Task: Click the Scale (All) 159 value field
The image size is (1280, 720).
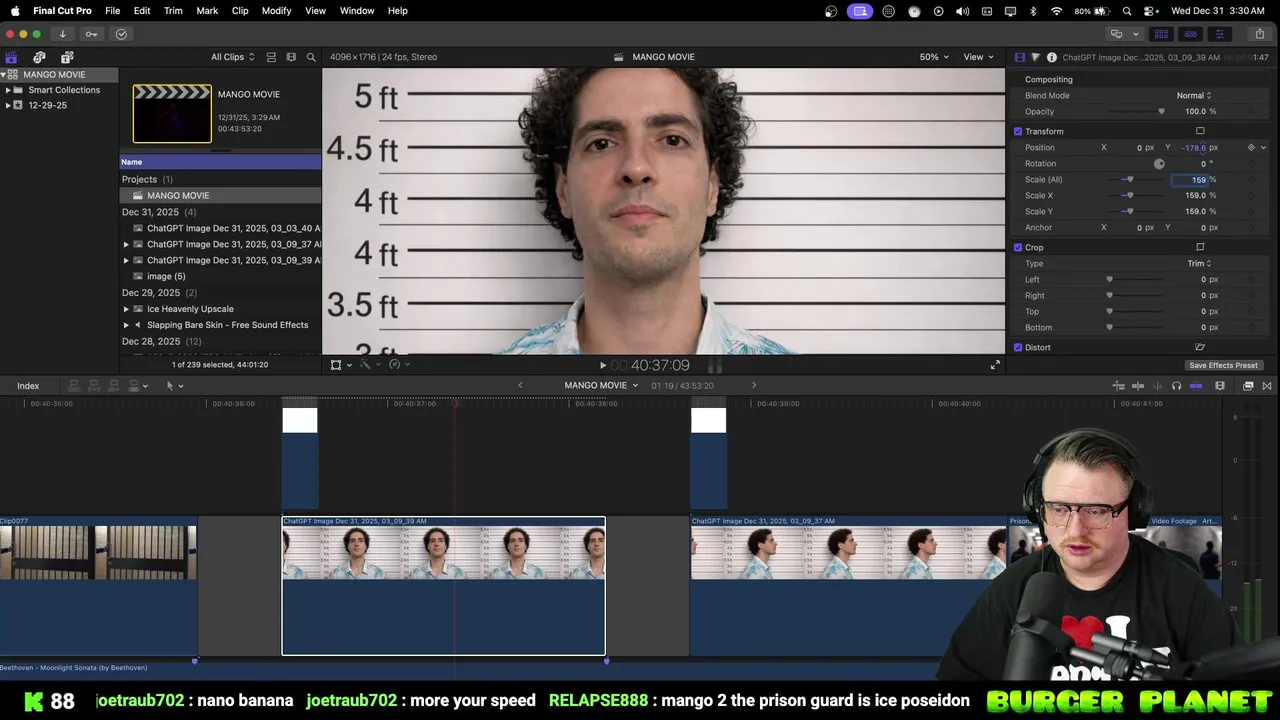Action: tap(1191, 179)
